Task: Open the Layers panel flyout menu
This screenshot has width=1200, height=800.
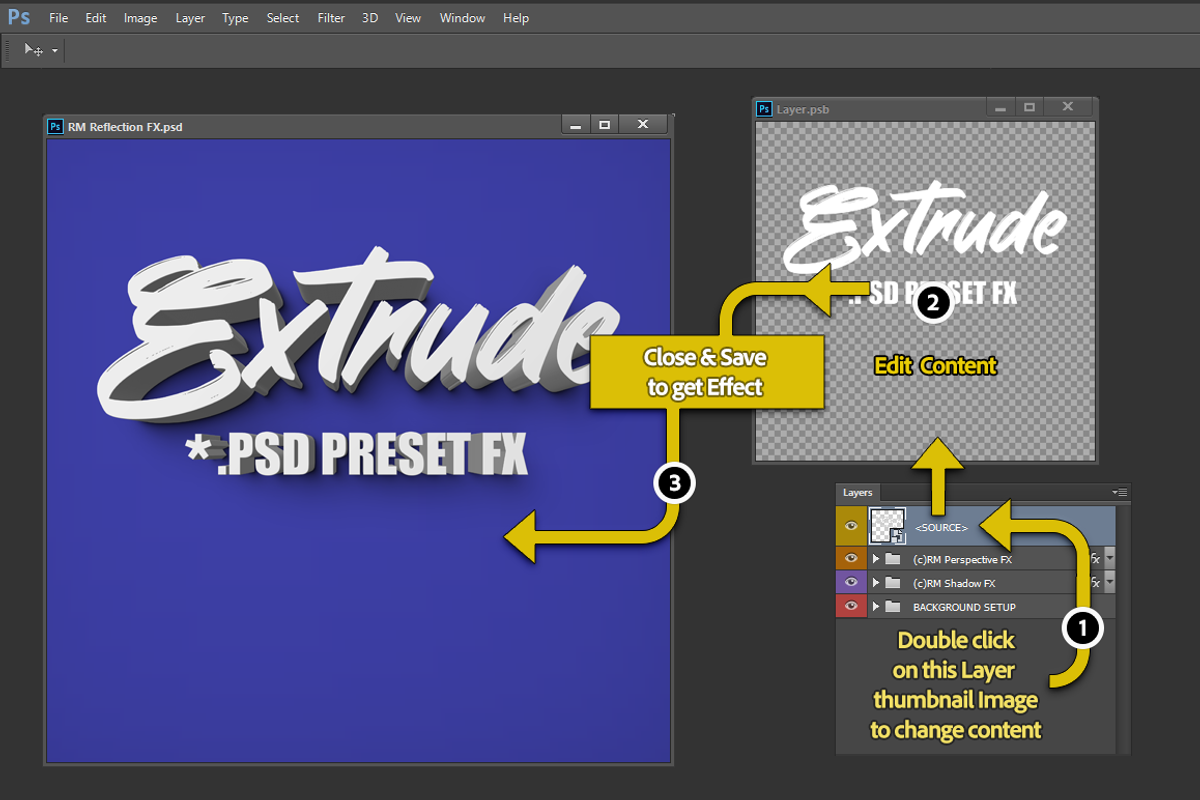Action: point(1120,492)
